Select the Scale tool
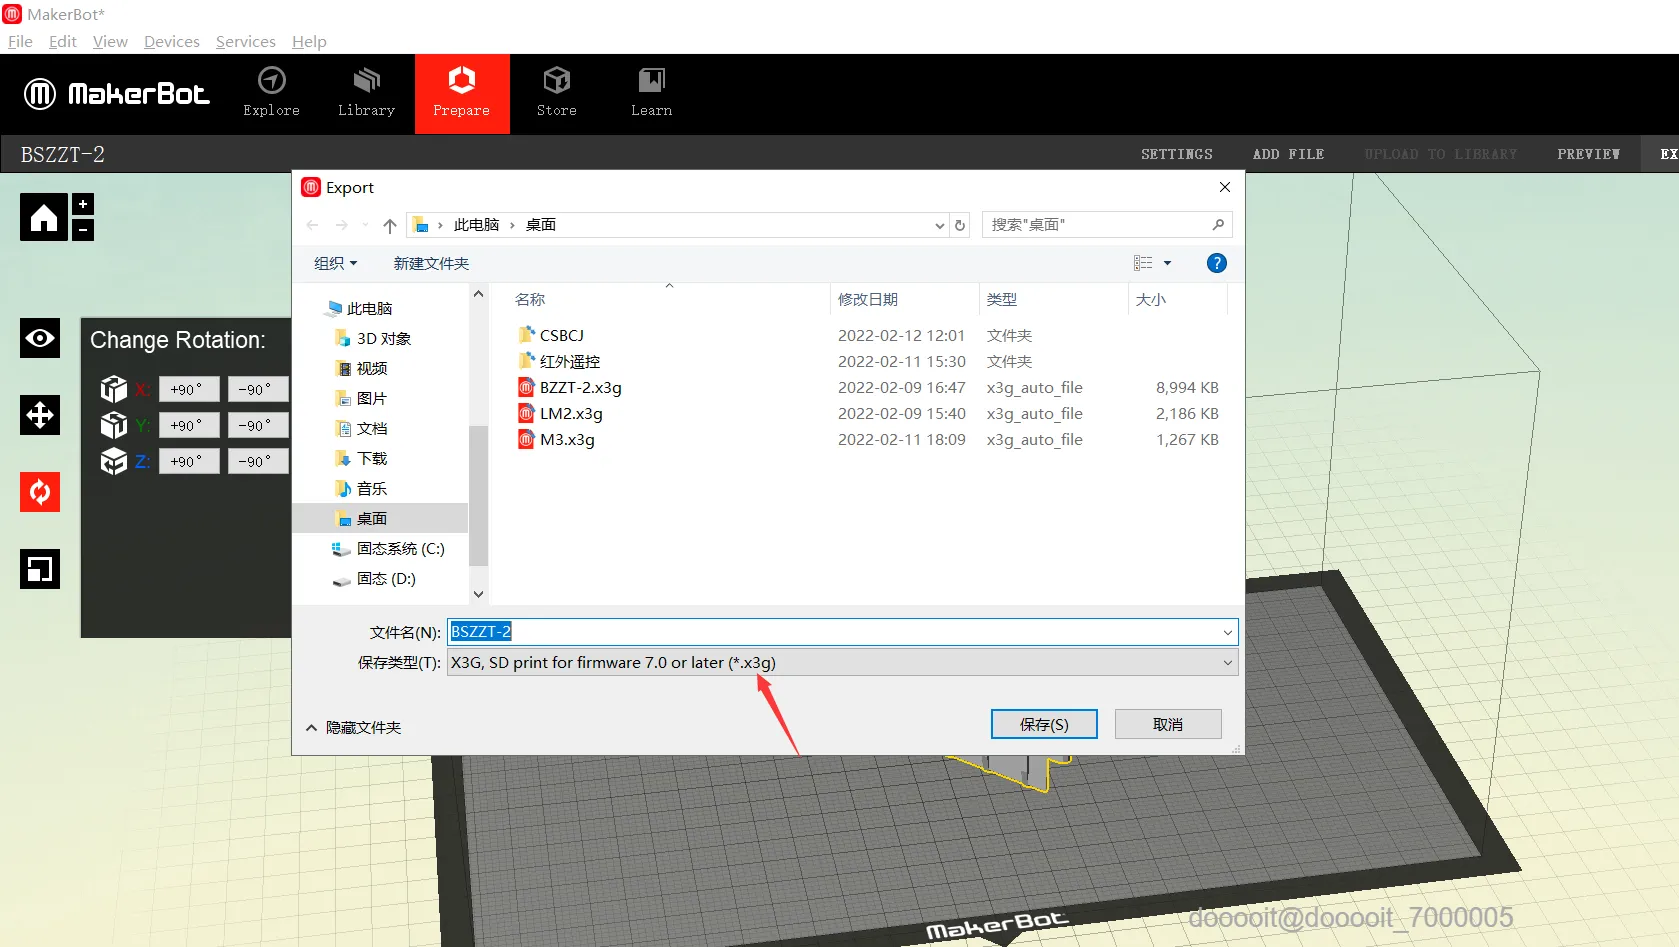The width and height of the screenshot is (1679, 947). 40,569
